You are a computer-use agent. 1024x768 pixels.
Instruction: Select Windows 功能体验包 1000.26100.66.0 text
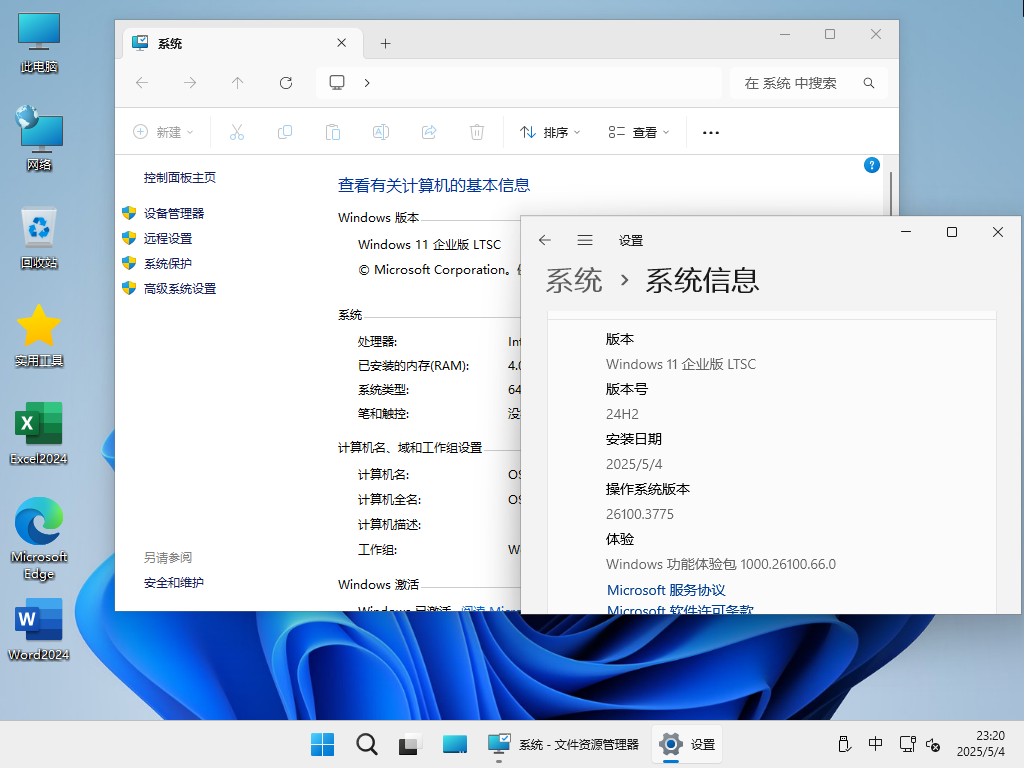click(721, 564)
